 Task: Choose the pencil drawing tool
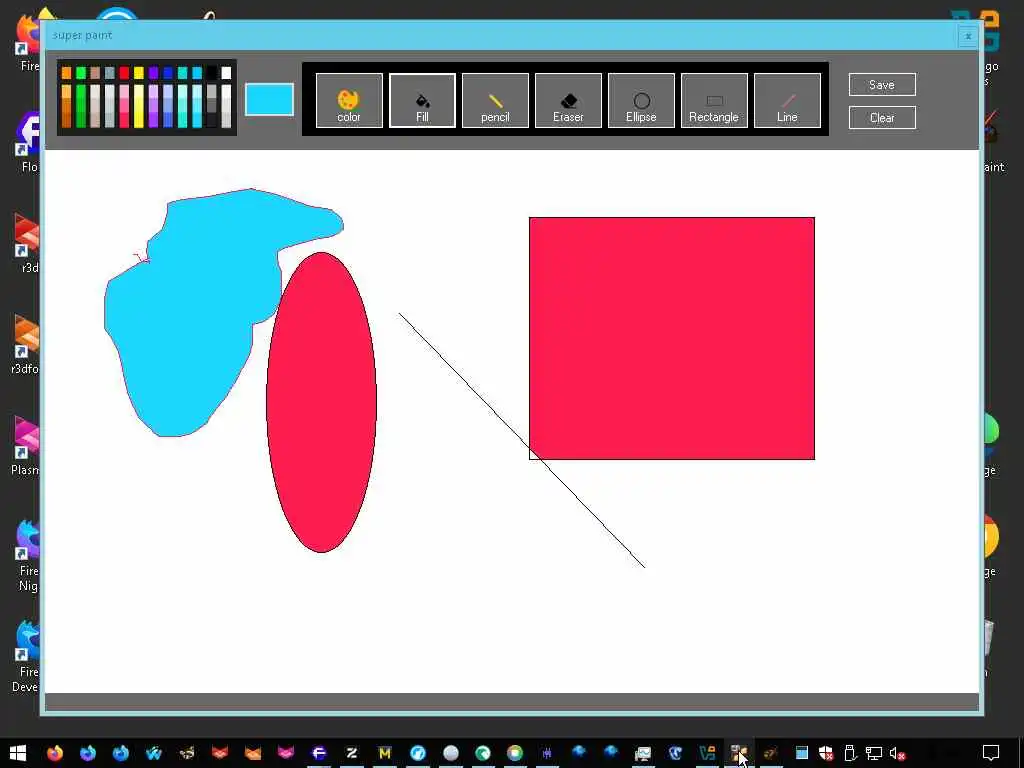pyautogui.click(x=495, y=101)
